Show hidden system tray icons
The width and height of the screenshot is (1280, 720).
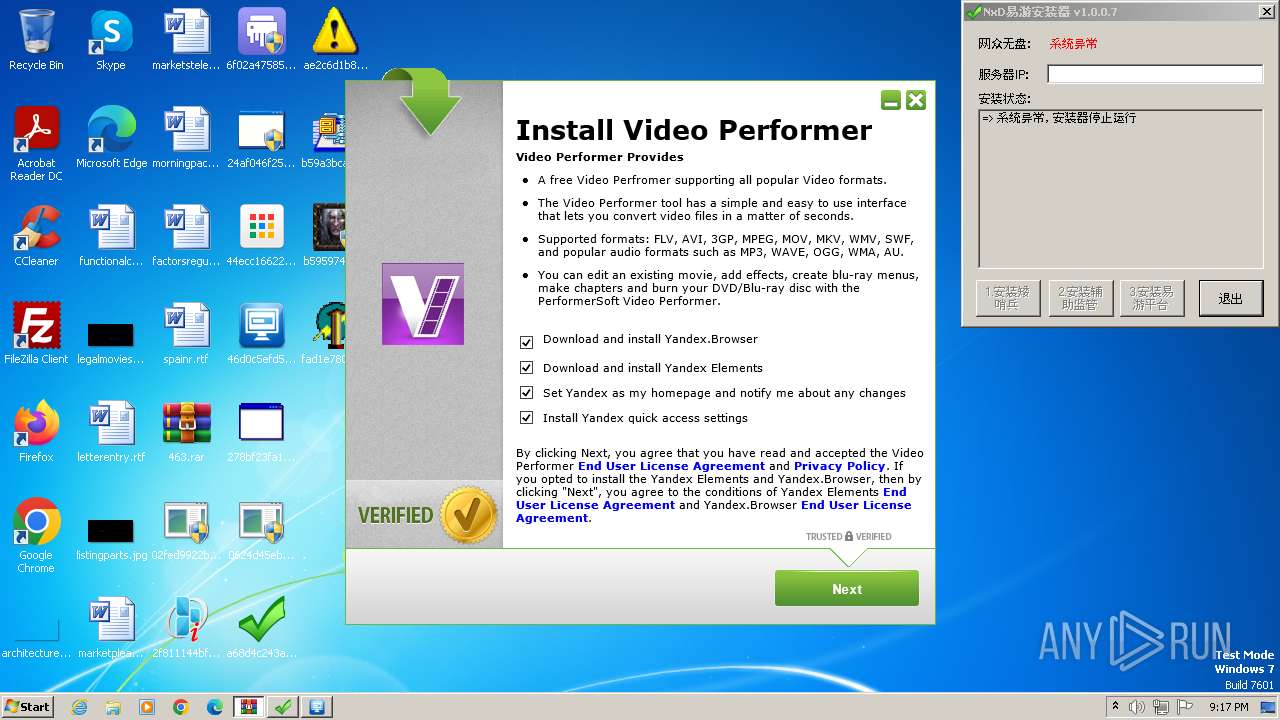pyautogui.click(x=1115, y=706)
